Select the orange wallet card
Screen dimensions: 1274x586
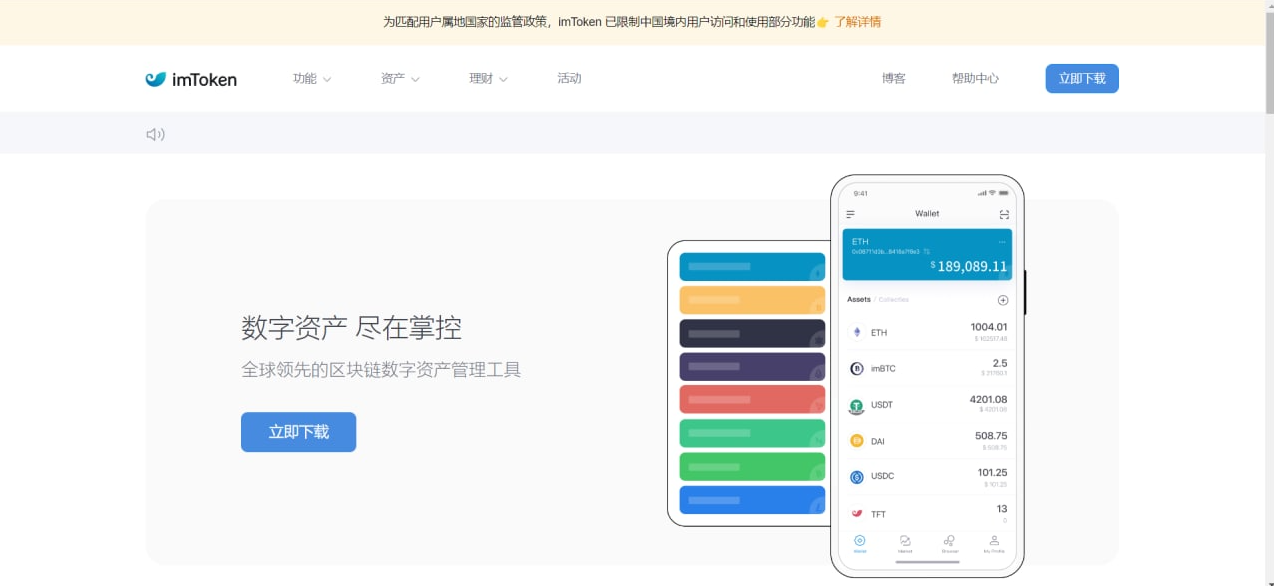752,300
